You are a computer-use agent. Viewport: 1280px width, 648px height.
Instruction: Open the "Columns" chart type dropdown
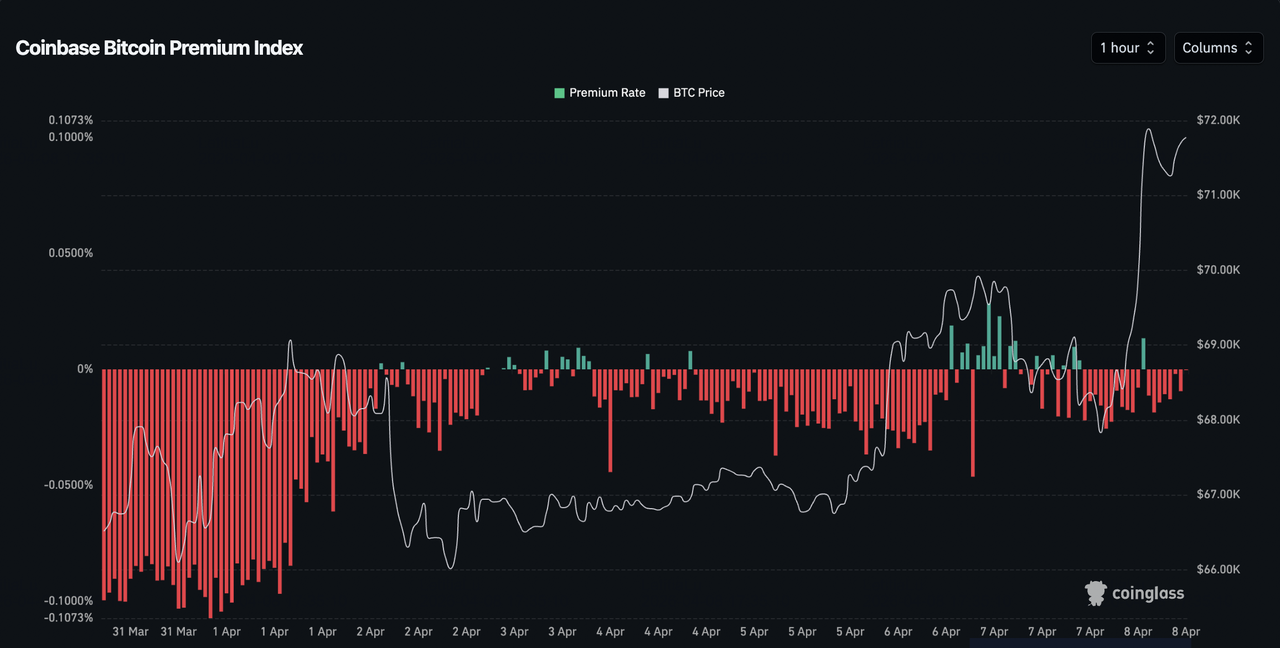coord(1217,48)
